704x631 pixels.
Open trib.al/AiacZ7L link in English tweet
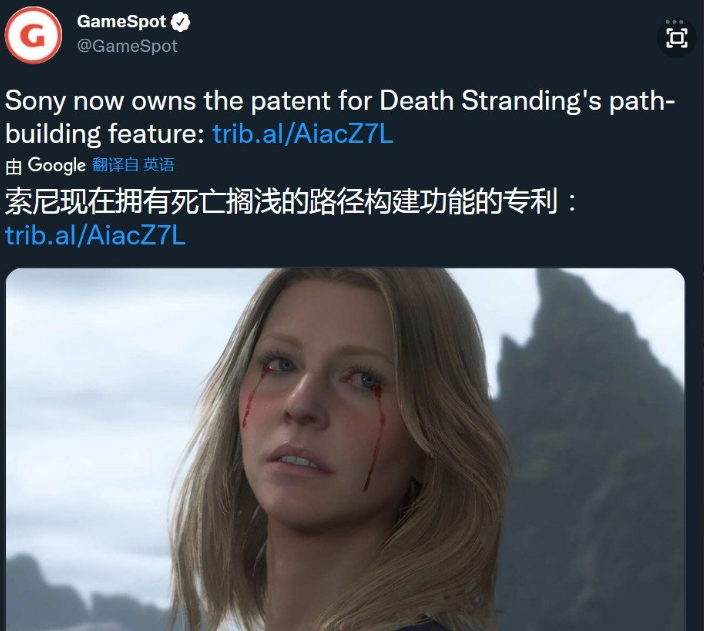tap(303, 133)
